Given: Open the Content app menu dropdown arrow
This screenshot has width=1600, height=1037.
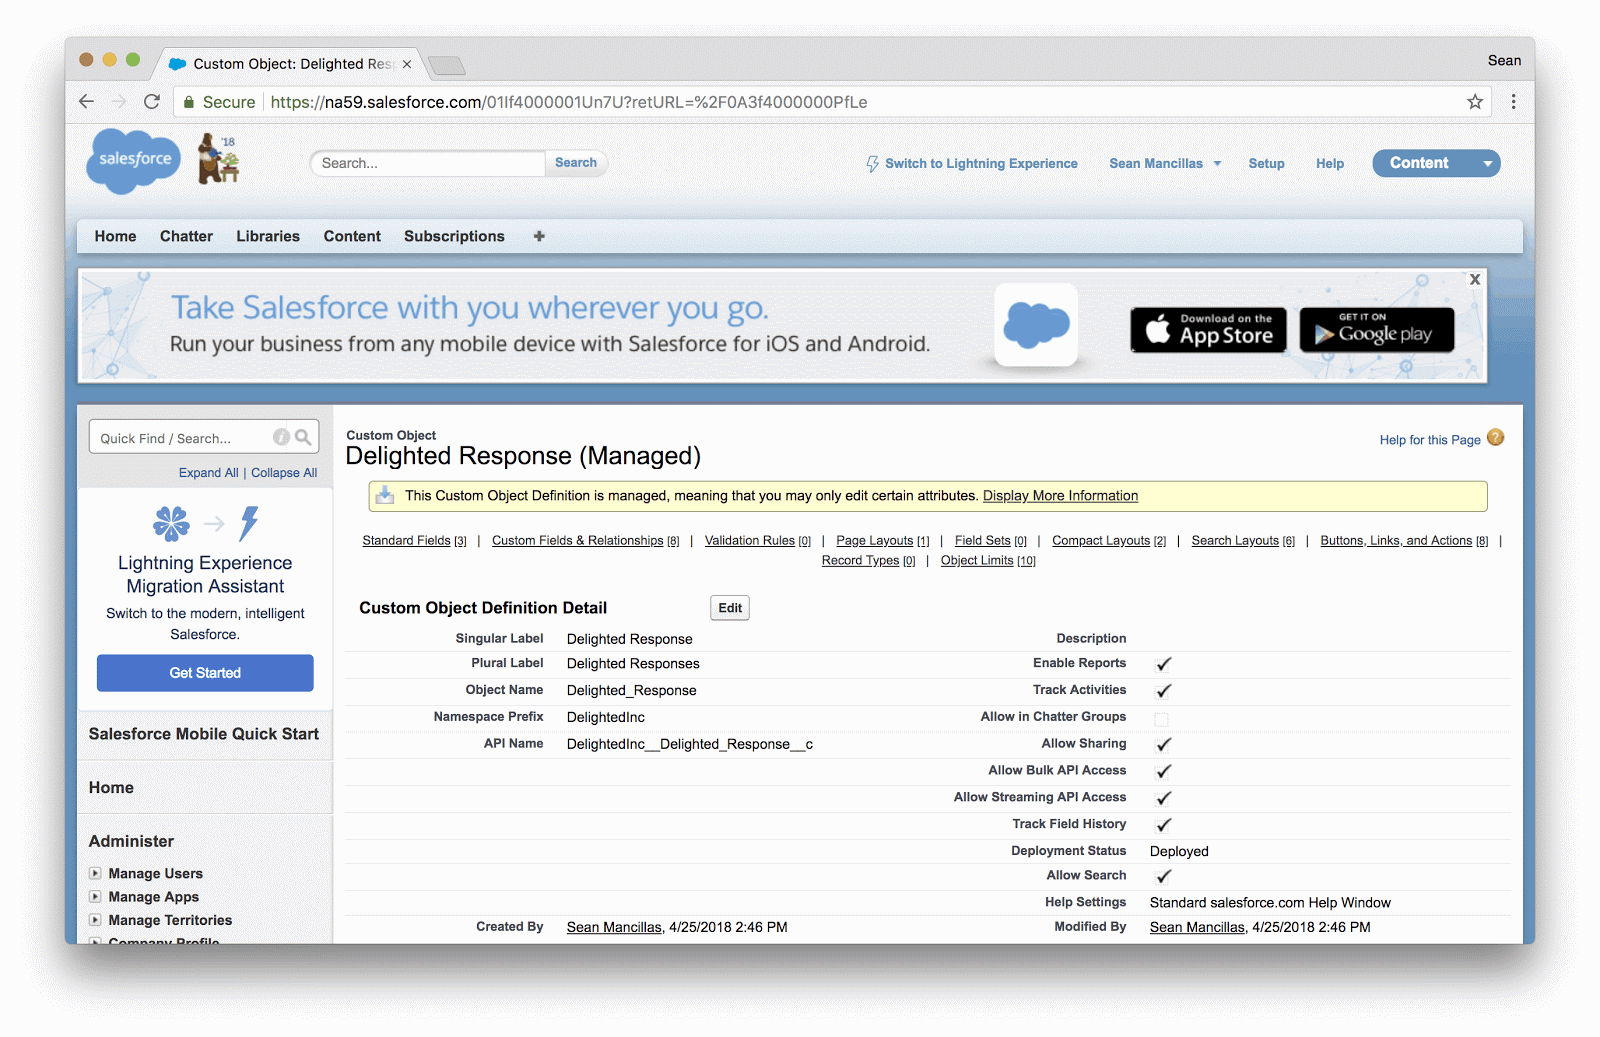Looking at the screenshot, I should pos(1487,164).
